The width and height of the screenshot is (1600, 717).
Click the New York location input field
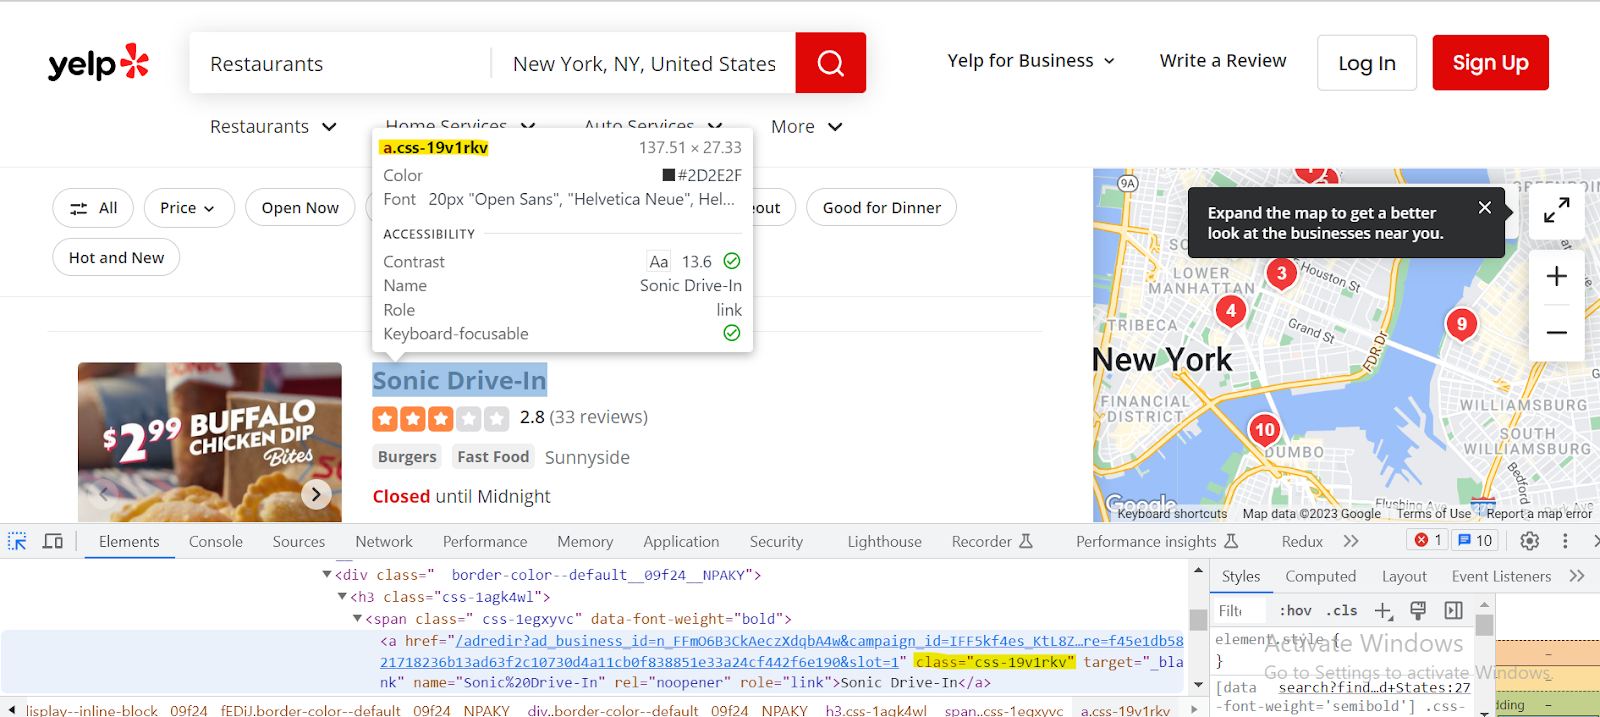[x=644, y=63]
